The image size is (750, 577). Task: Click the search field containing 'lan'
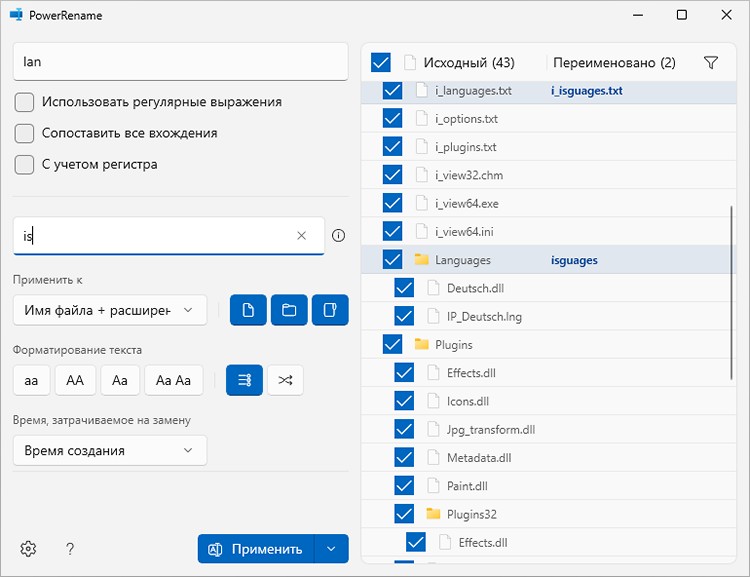tap(181, 62)
